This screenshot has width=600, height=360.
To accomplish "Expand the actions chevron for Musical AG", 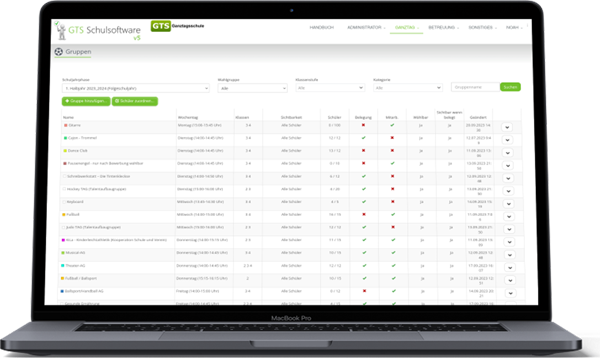I will (509, 254).
